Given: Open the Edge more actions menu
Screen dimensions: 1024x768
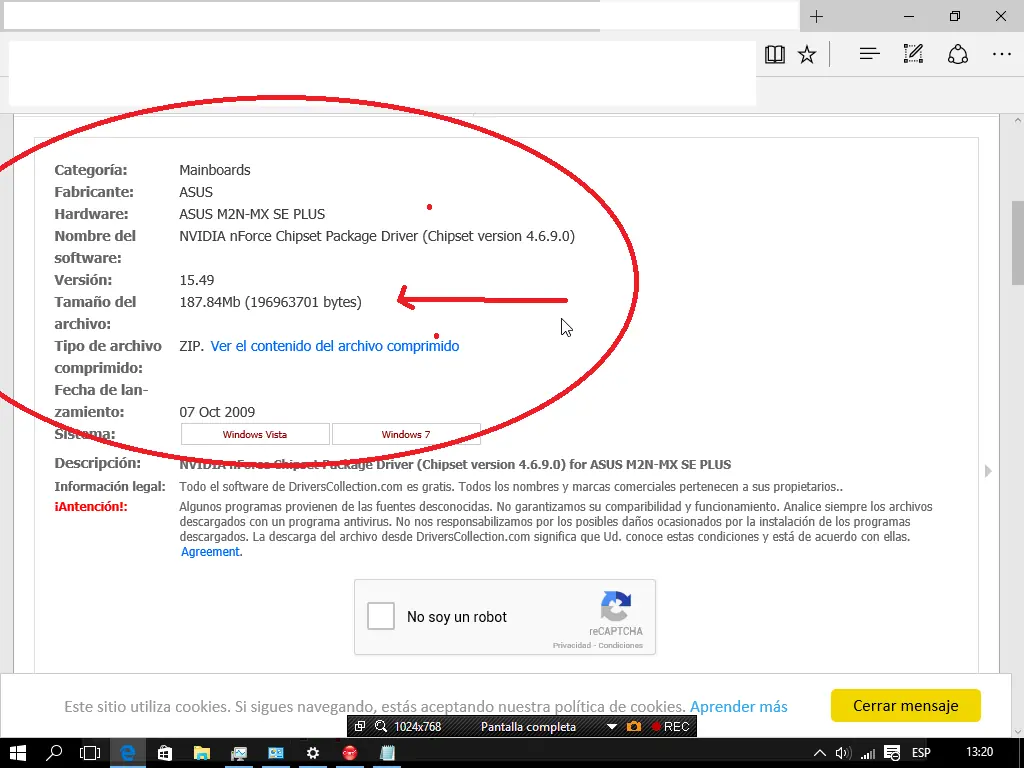Looking at the screenshot, I should (1001, 54).
